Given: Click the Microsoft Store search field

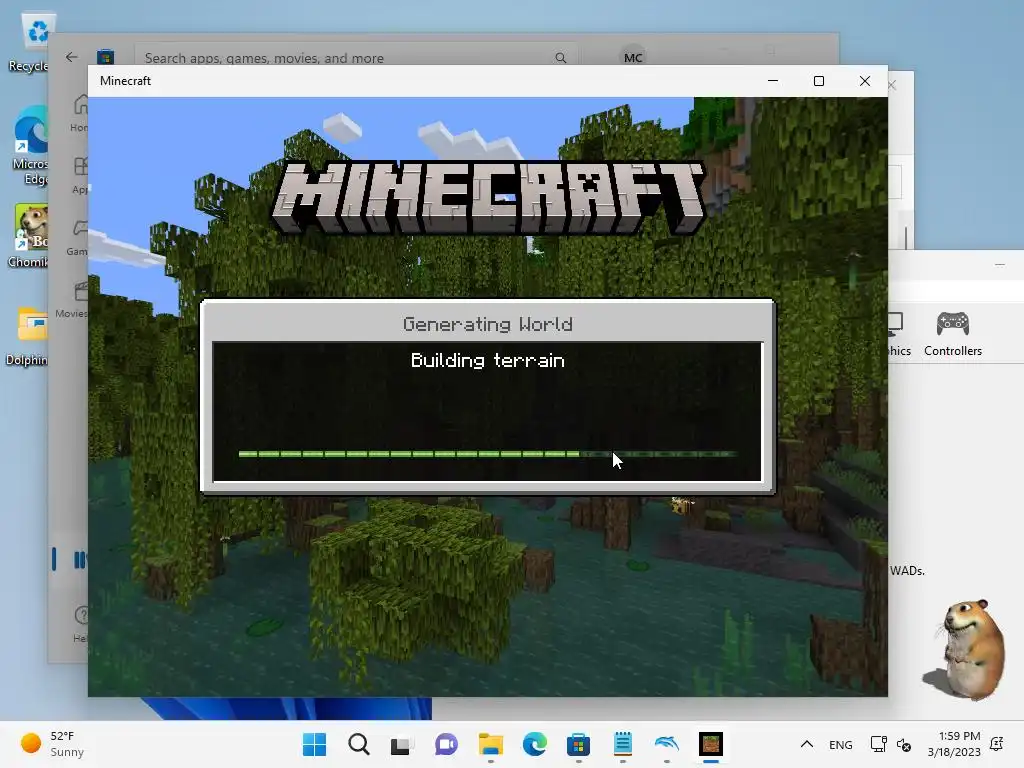Looking at the screenshot, I should [x=357, y=57].
